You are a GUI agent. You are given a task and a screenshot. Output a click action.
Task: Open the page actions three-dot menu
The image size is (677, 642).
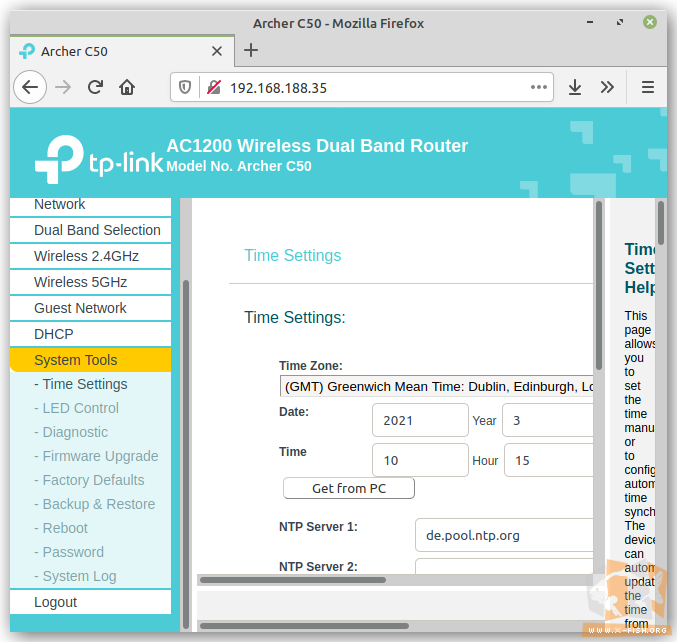[x=538, y=88]
